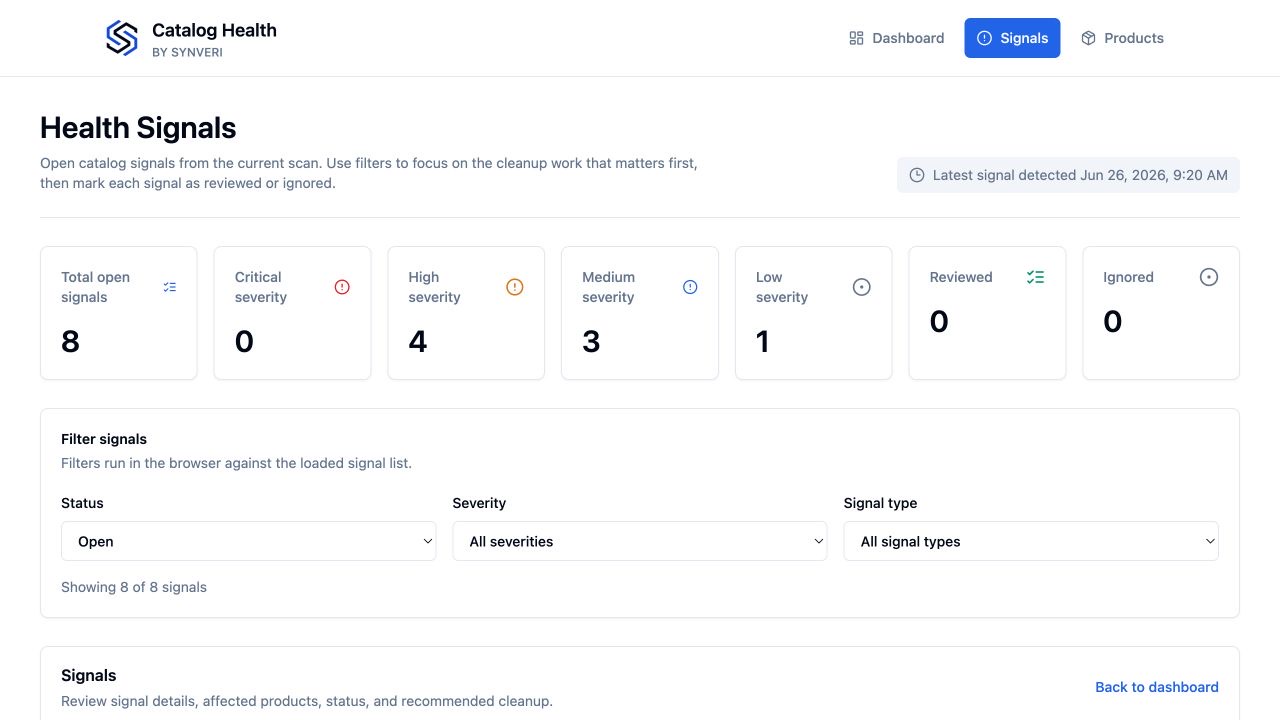Click the Ignored card label
Image resolution: width=1280 pixels, height=720 pixels.
coord(1128,277)
